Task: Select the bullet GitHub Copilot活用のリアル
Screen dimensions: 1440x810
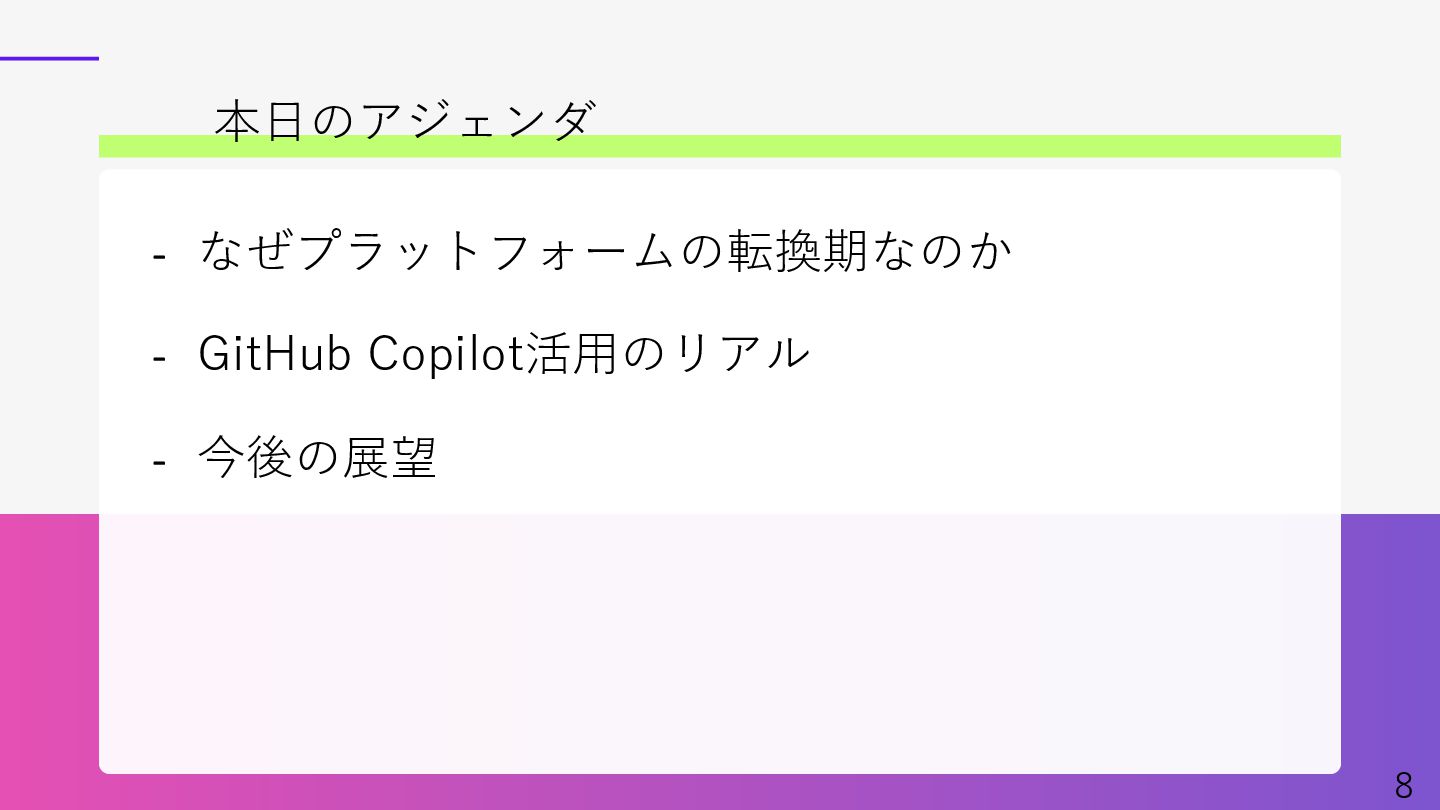Action: [x=503, y=354]
